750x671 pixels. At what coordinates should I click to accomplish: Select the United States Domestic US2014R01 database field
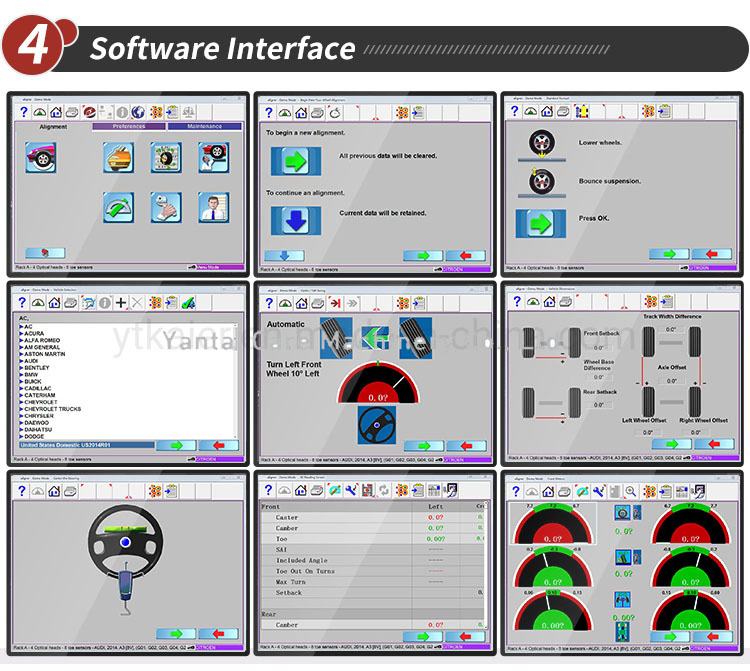[x=87, y=445]
